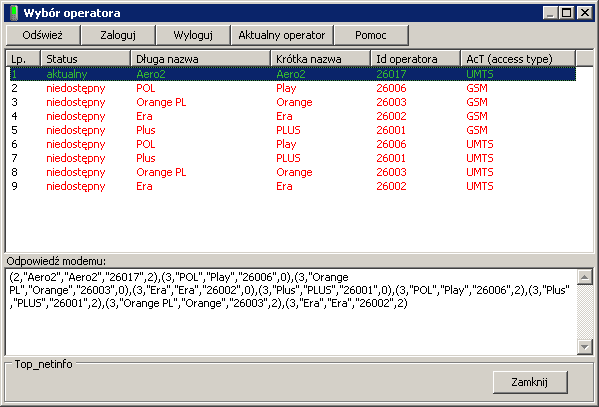Select row 2 long name POL

146,88
